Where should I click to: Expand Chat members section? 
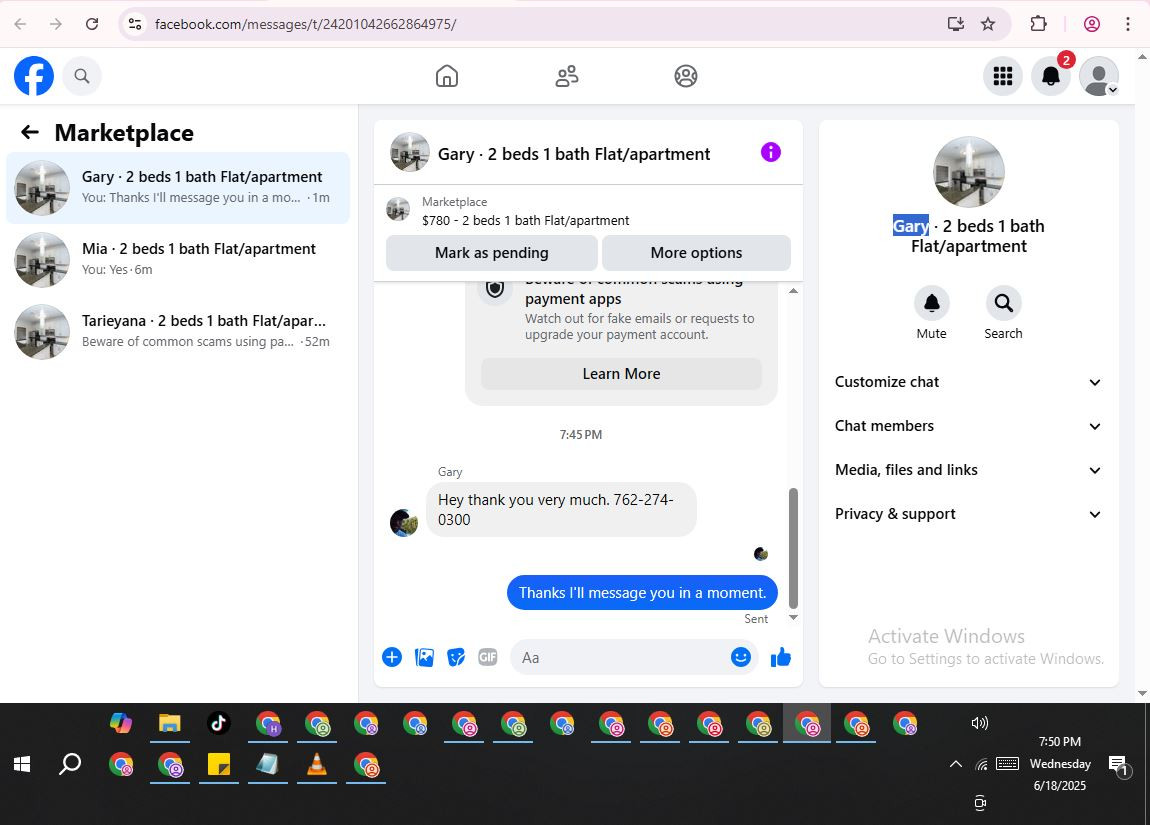968,426
